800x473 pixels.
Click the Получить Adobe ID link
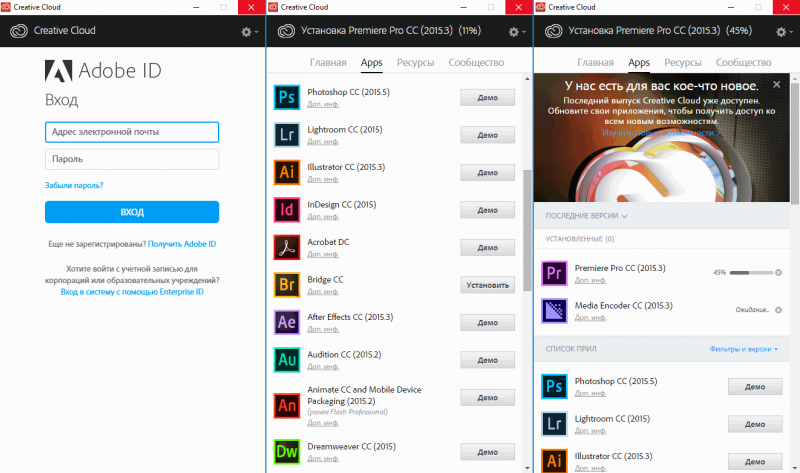182,244
